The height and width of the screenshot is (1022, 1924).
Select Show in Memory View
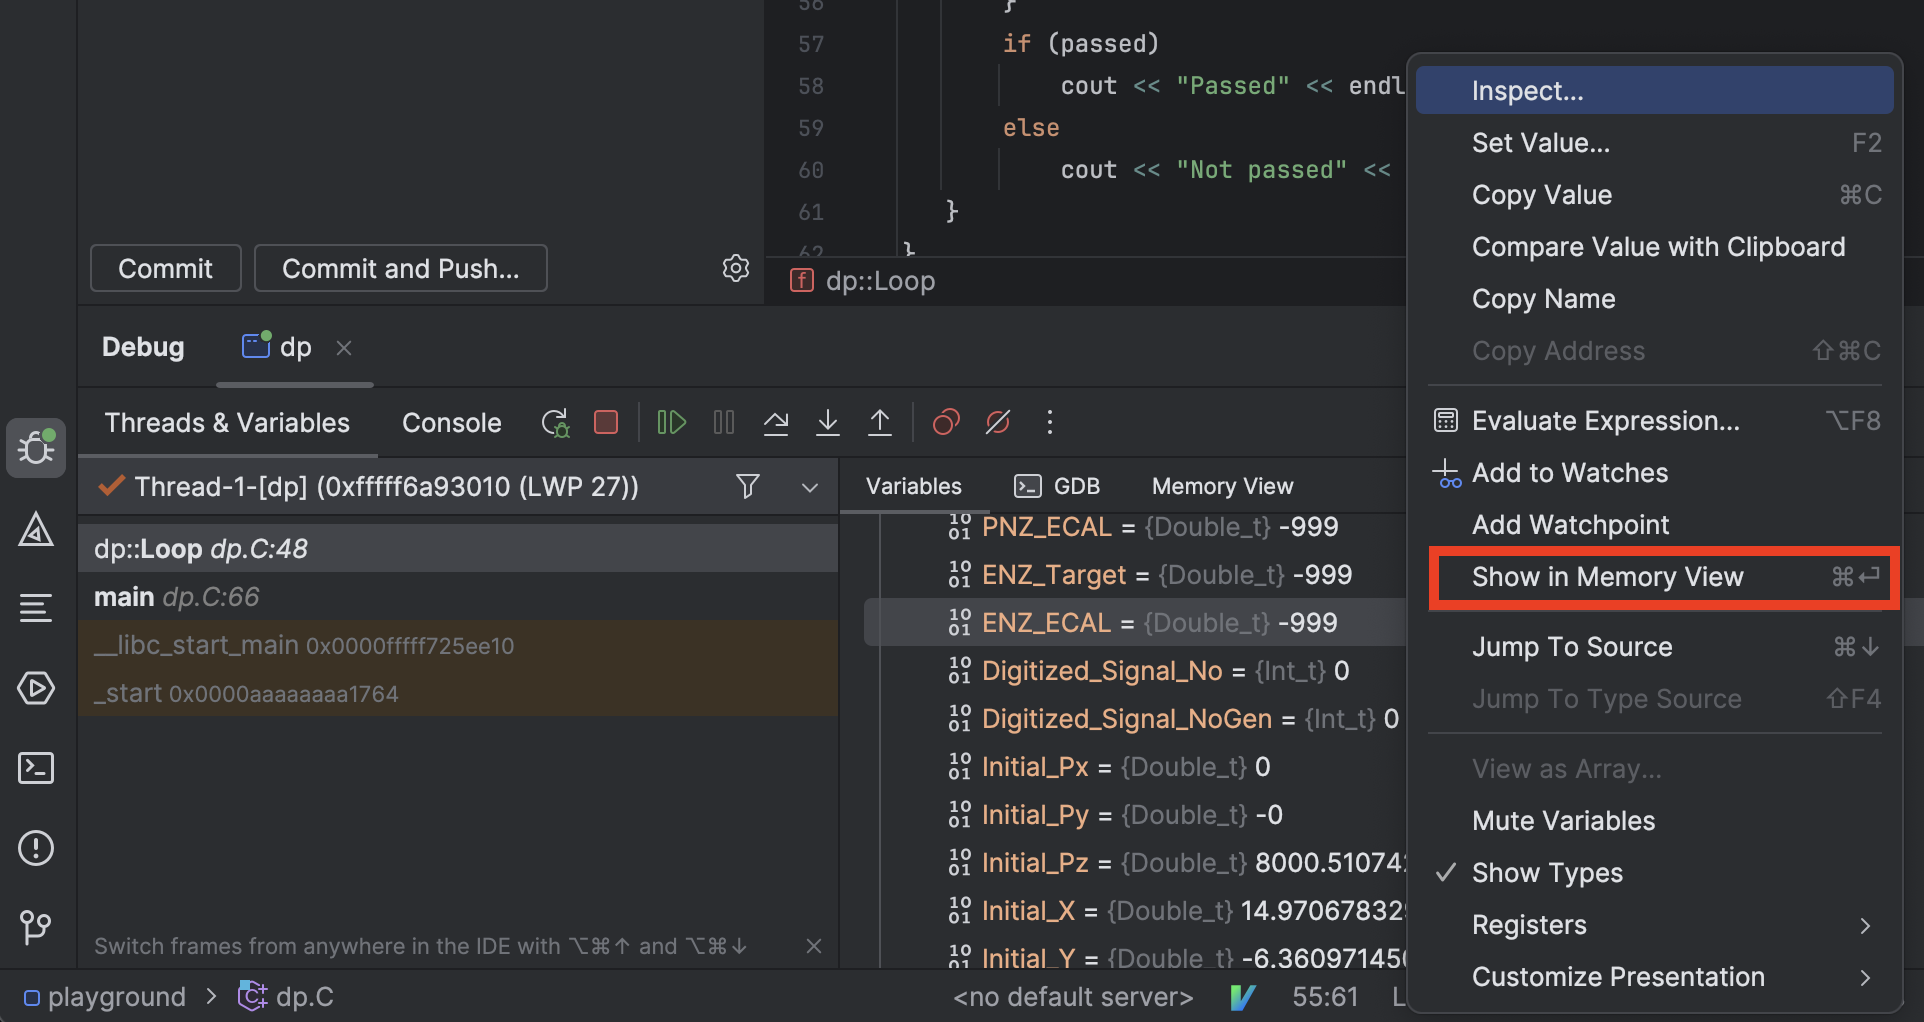click(x=1607, y=577)
